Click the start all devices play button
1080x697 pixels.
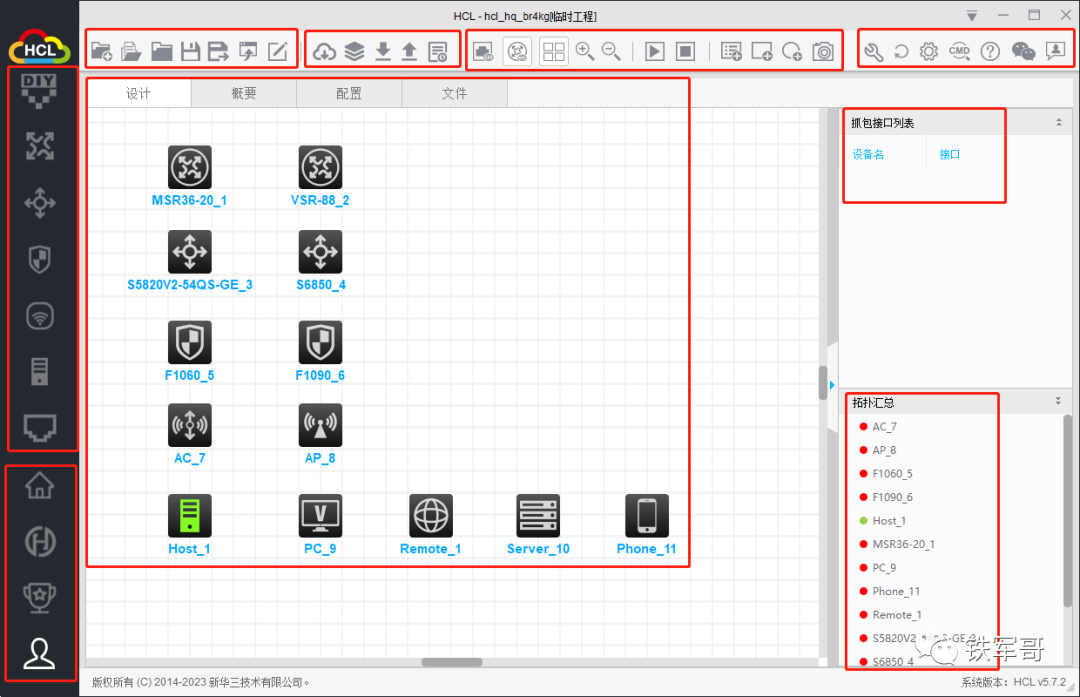click(x=655, y=52)
